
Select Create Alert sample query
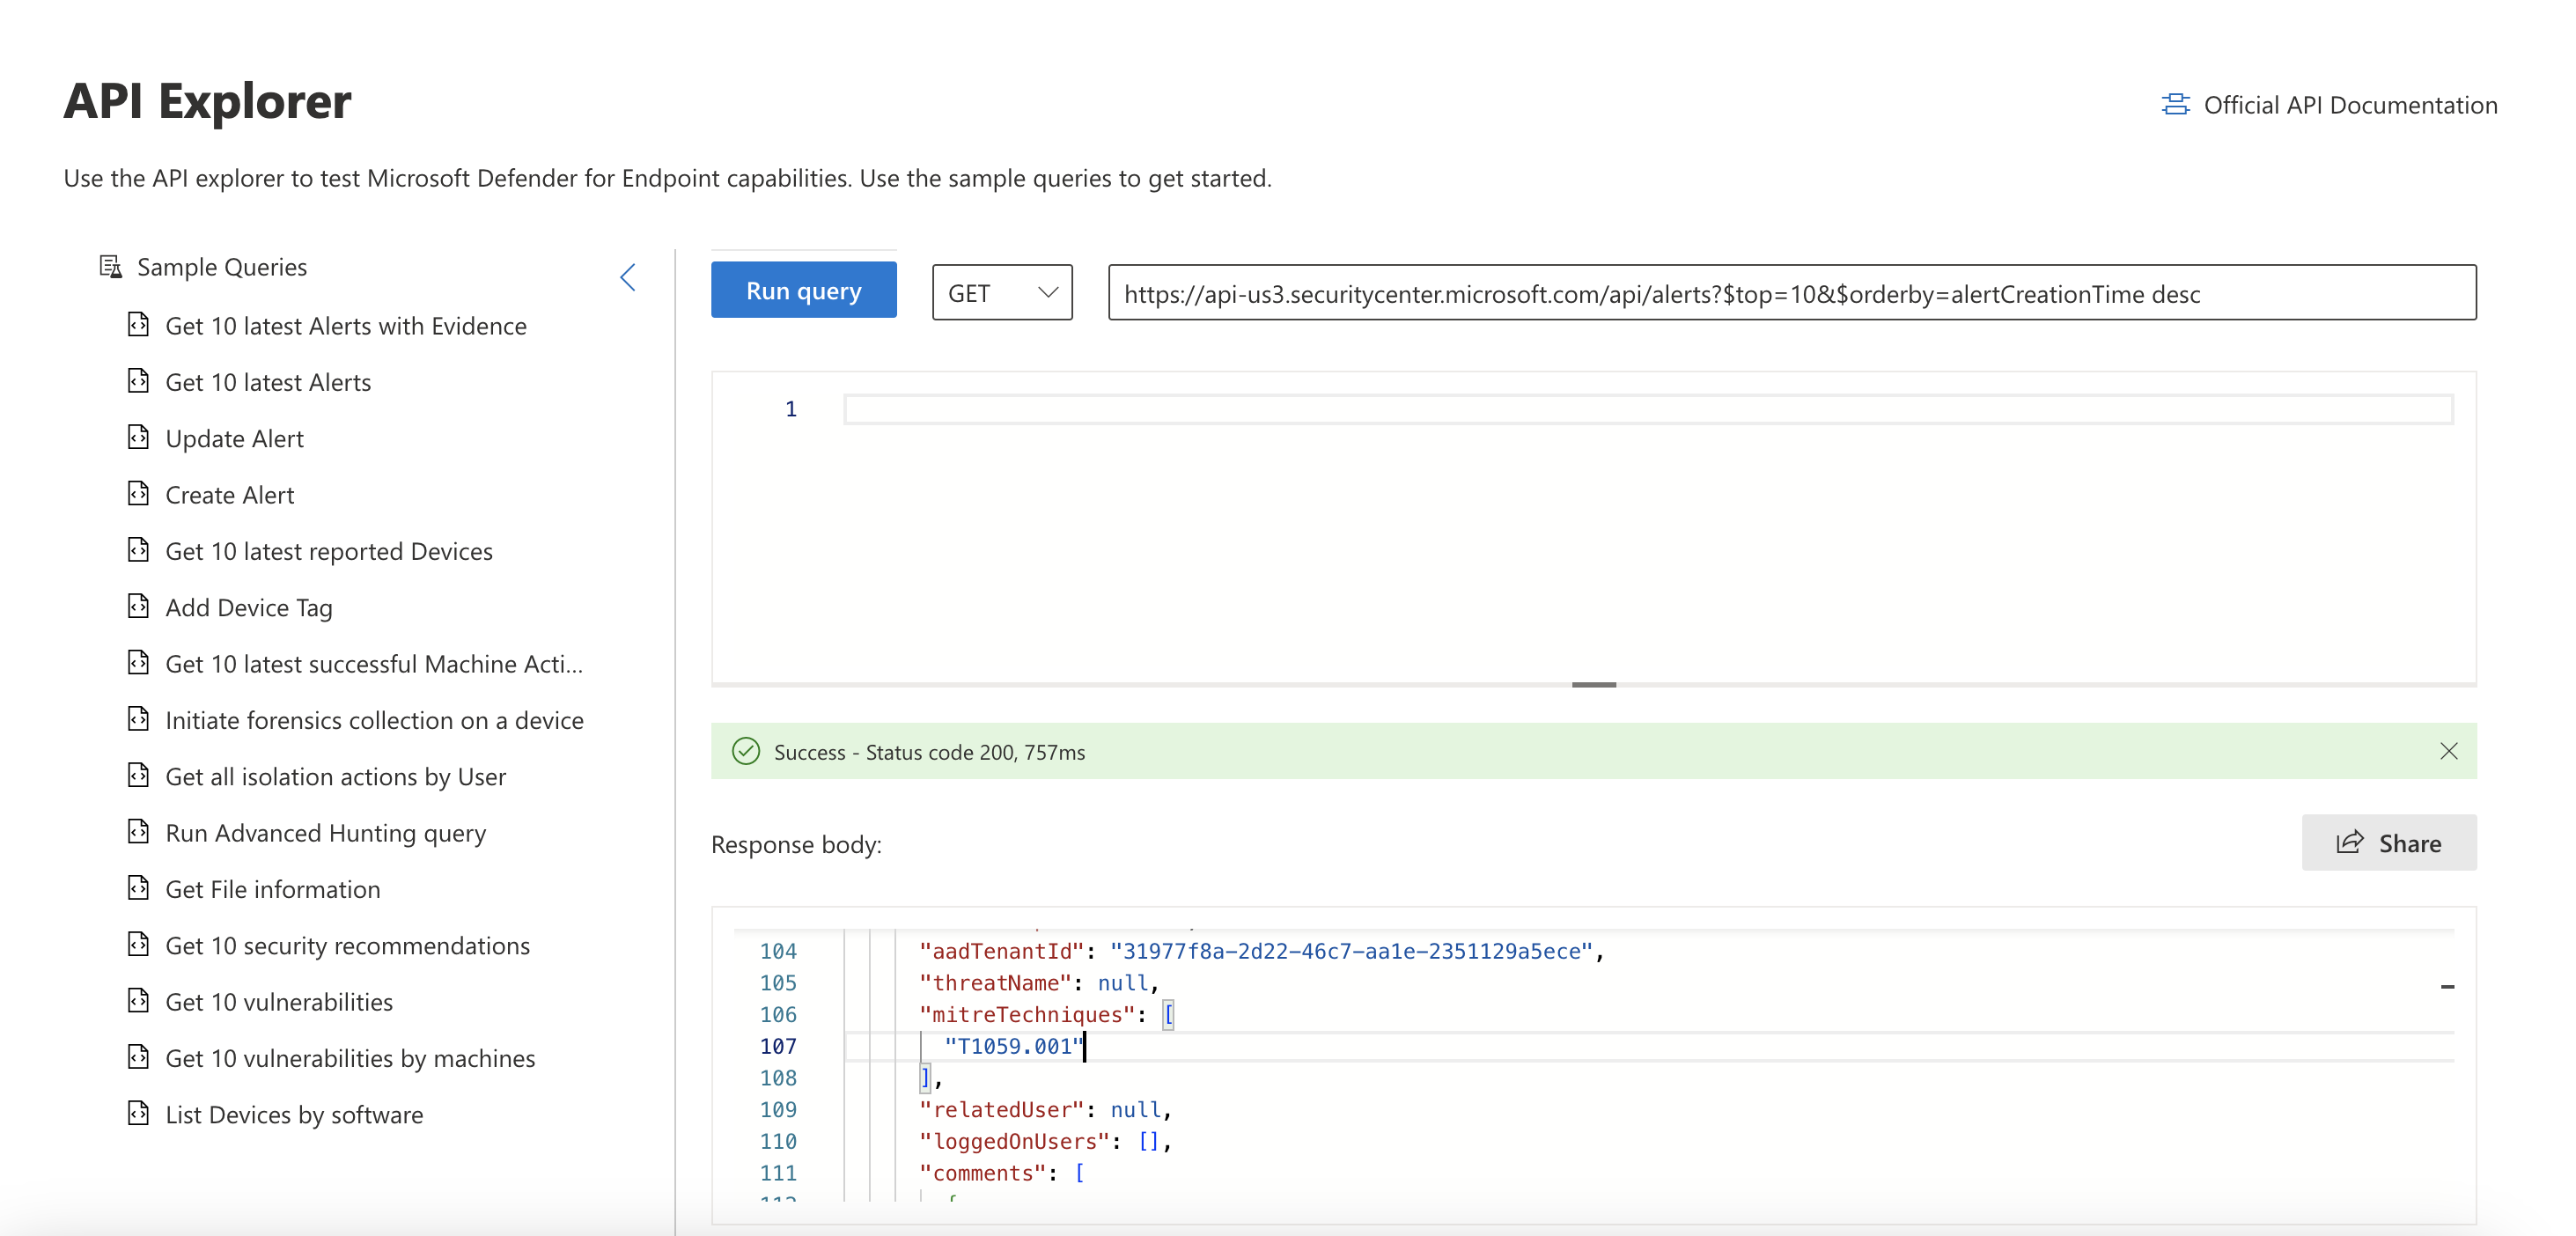[228, 493]
